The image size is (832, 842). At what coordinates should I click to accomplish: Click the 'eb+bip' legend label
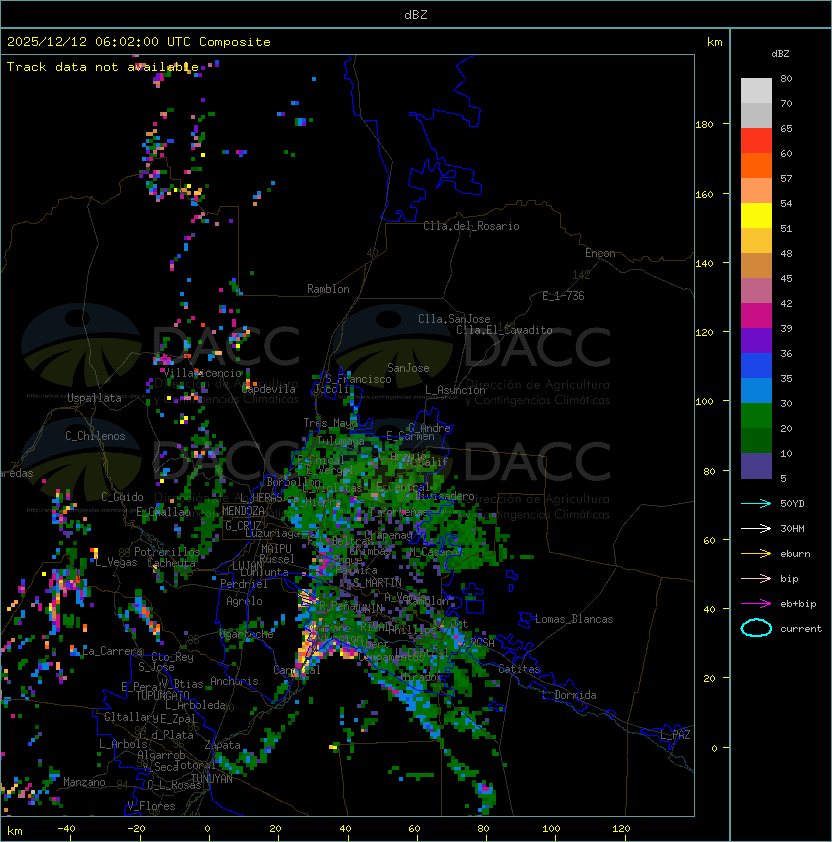tap(798, 604)
